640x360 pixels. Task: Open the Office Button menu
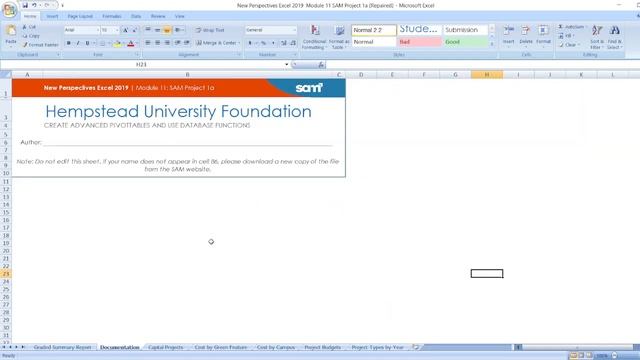9,9
